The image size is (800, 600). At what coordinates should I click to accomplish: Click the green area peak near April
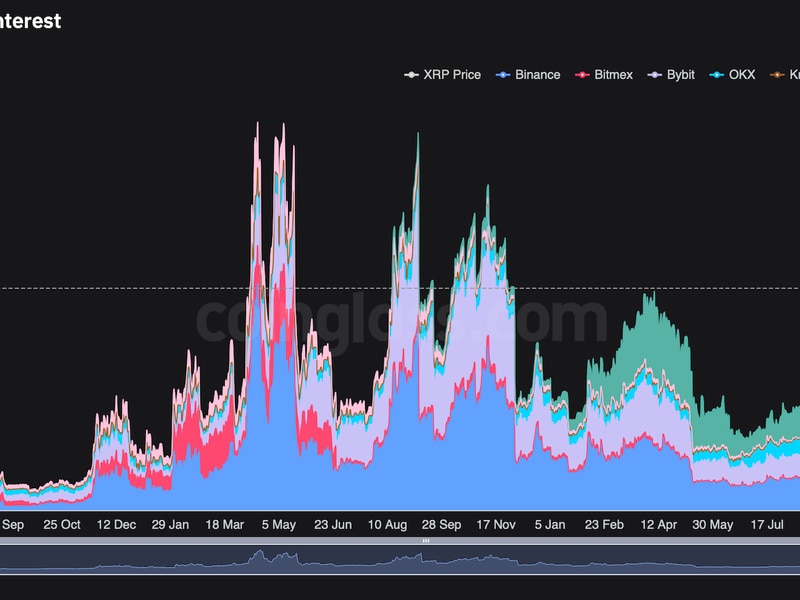point(650,300)
